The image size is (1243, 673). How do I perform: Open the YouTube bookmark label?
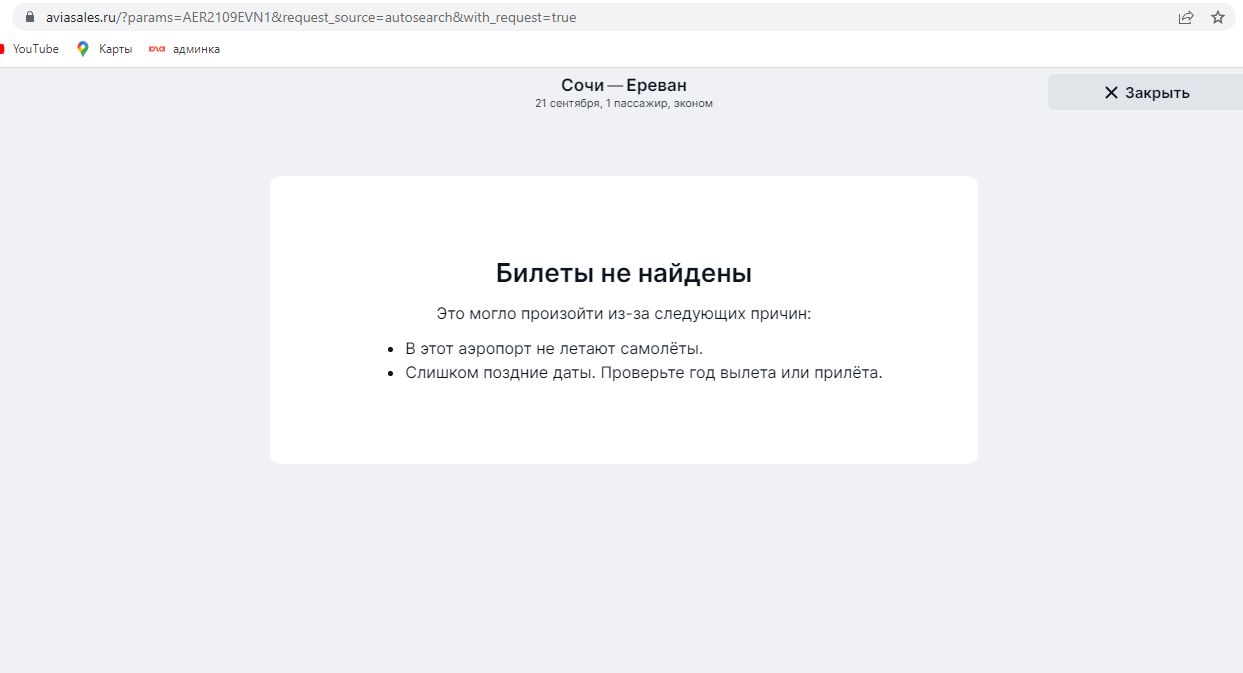pos(35,49)
